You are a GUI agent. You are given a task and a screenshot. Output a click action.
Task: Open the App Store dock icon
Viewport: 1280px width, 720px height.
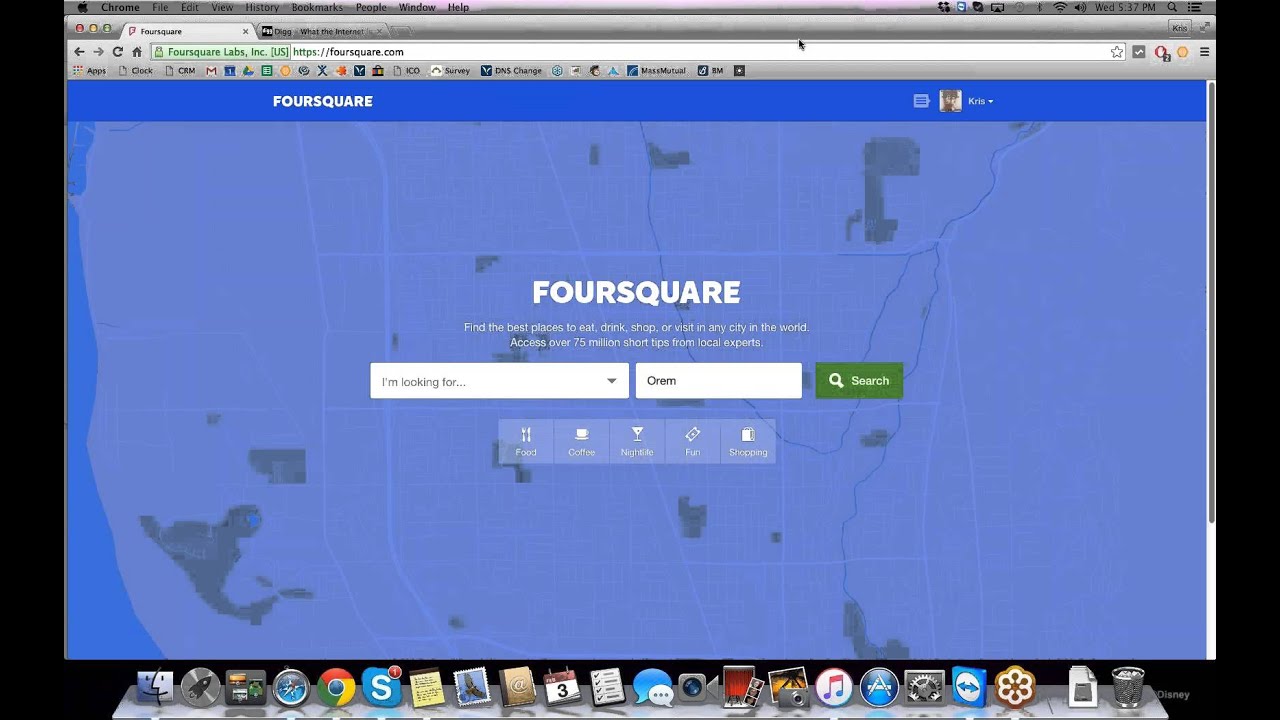(879, 688)
